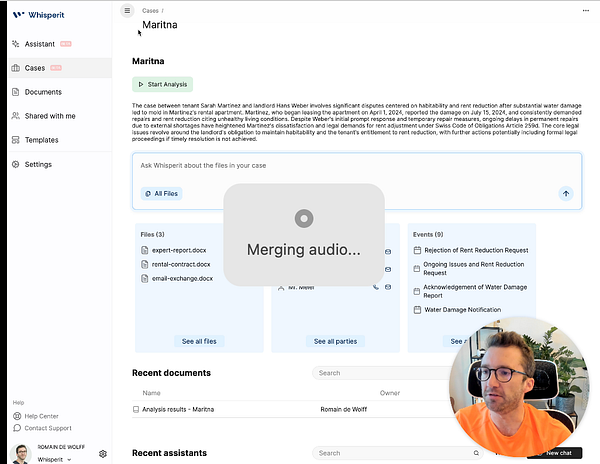Click the Files (3) heading
Viewport: 600px width, 464px height.
(x=152, y=234)
